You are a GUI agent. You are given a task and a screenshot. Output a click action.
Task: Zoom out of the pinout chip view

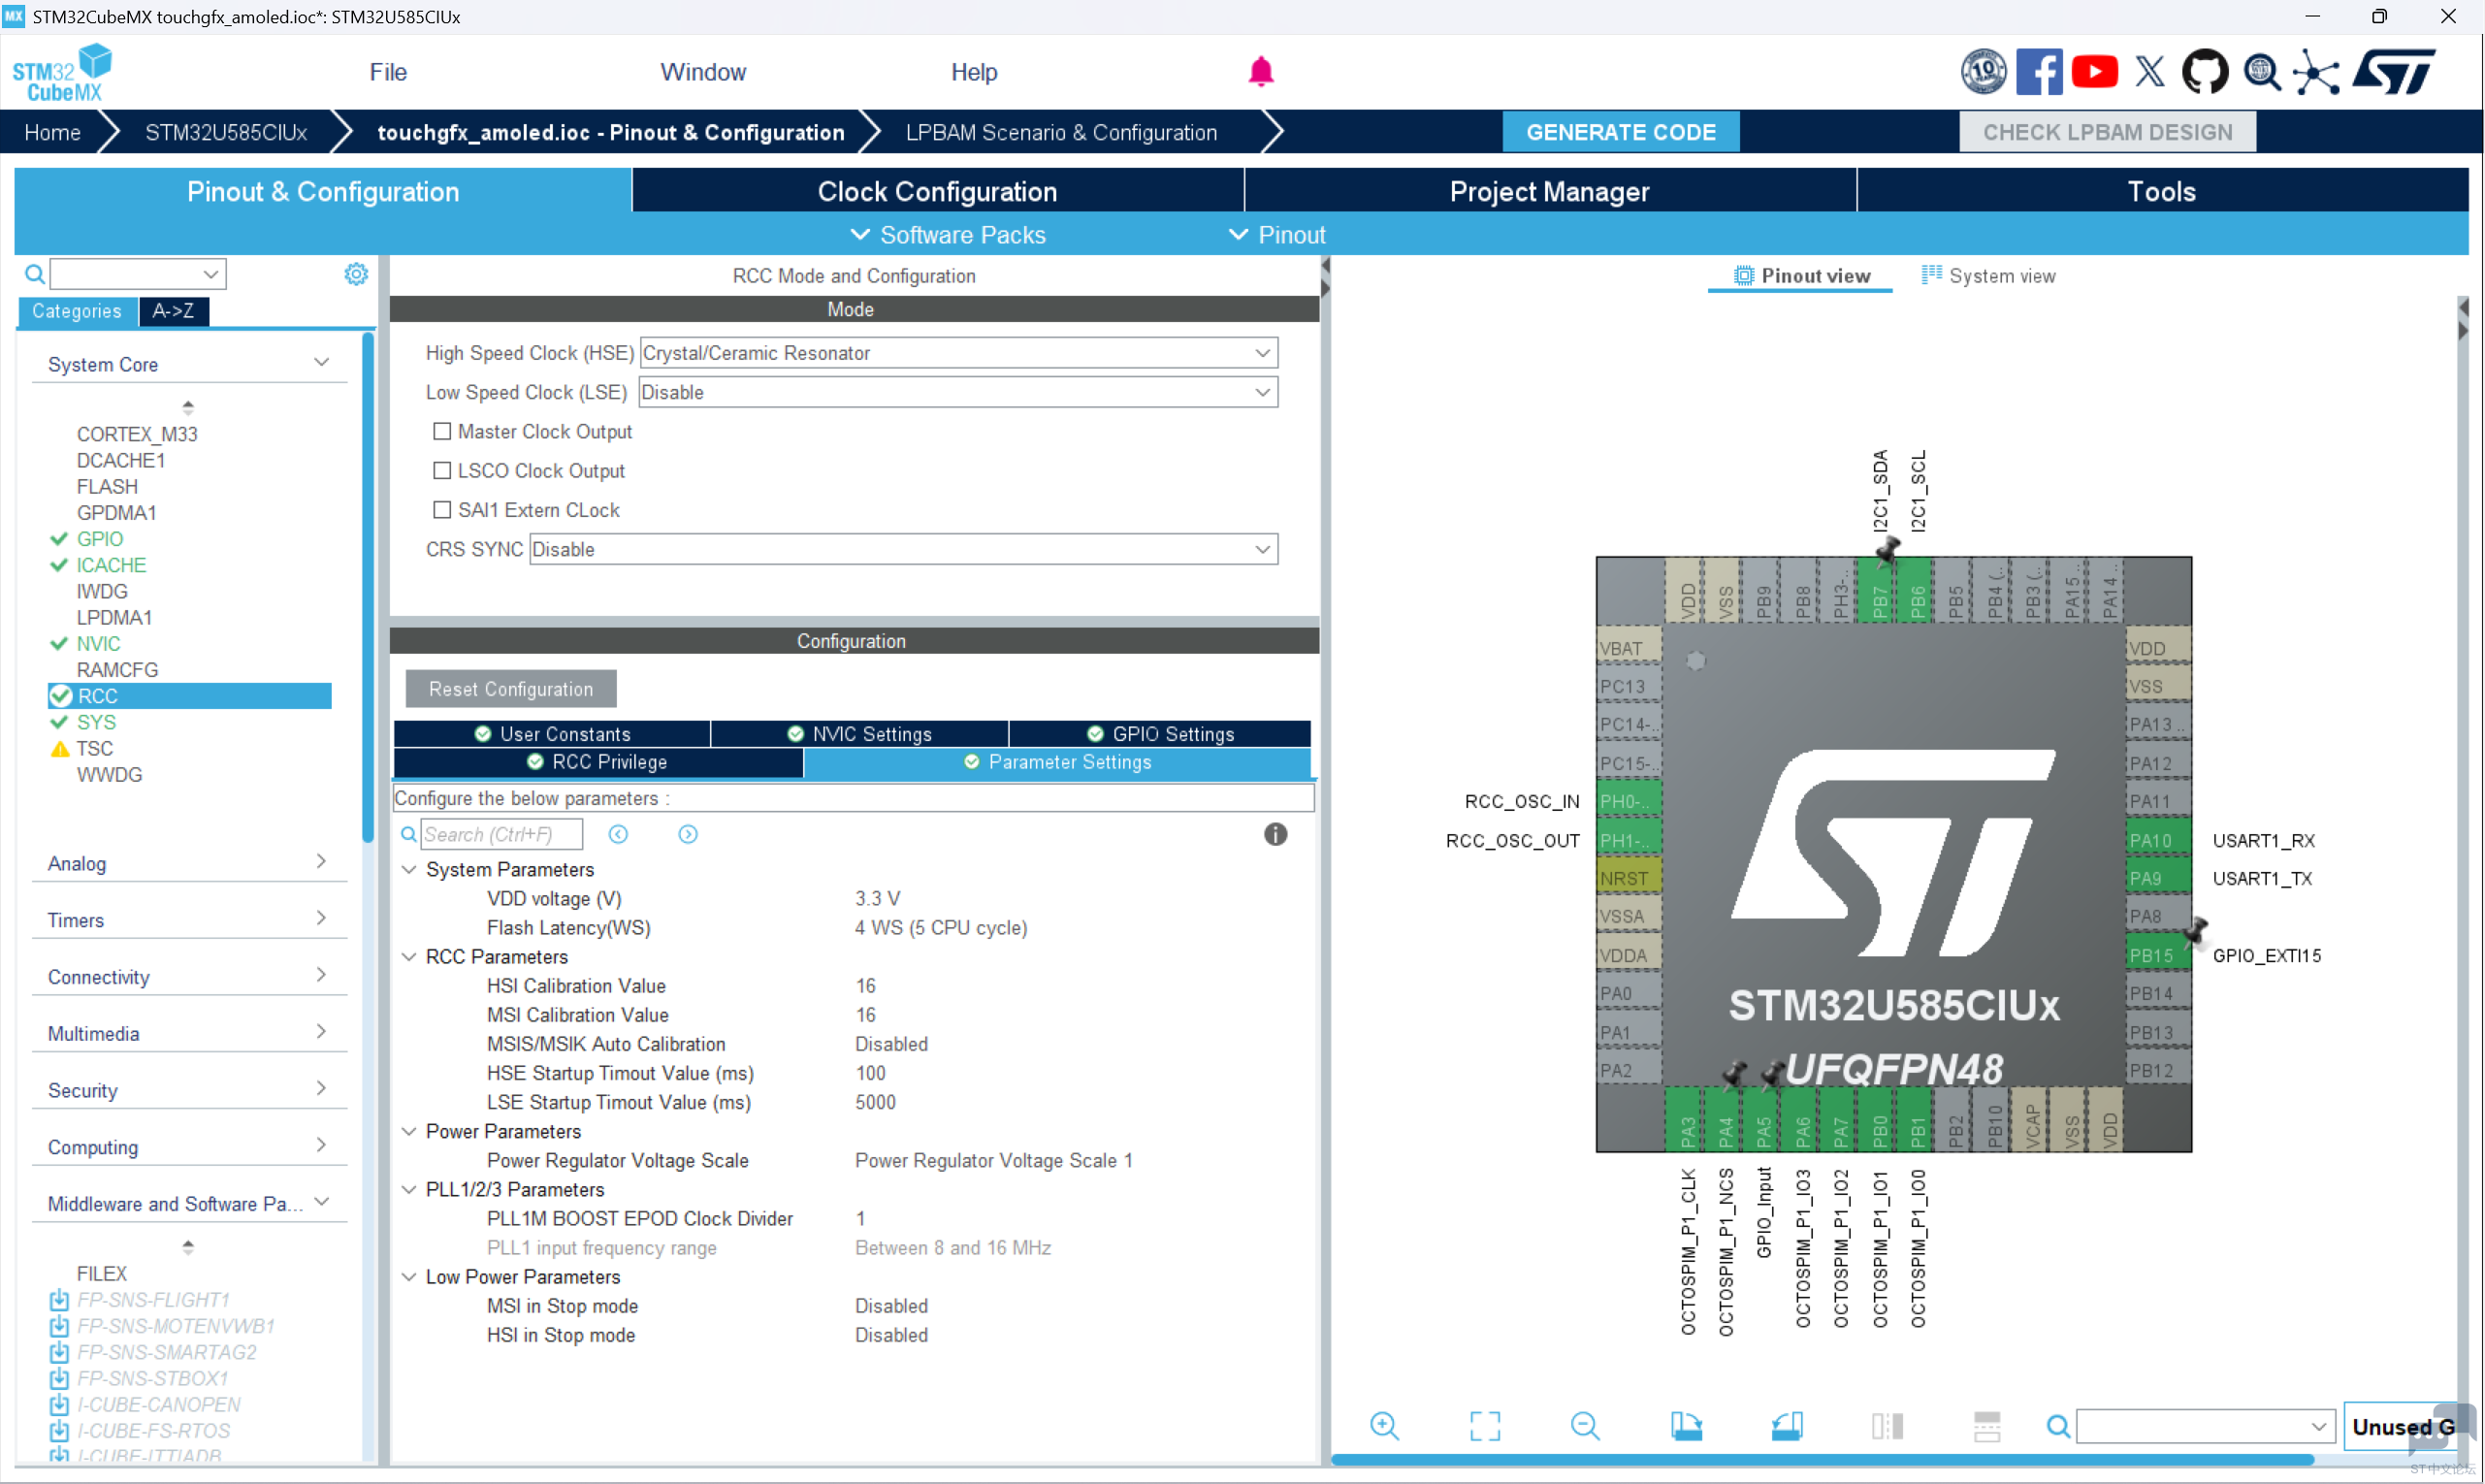[x=1585, y=1426]
